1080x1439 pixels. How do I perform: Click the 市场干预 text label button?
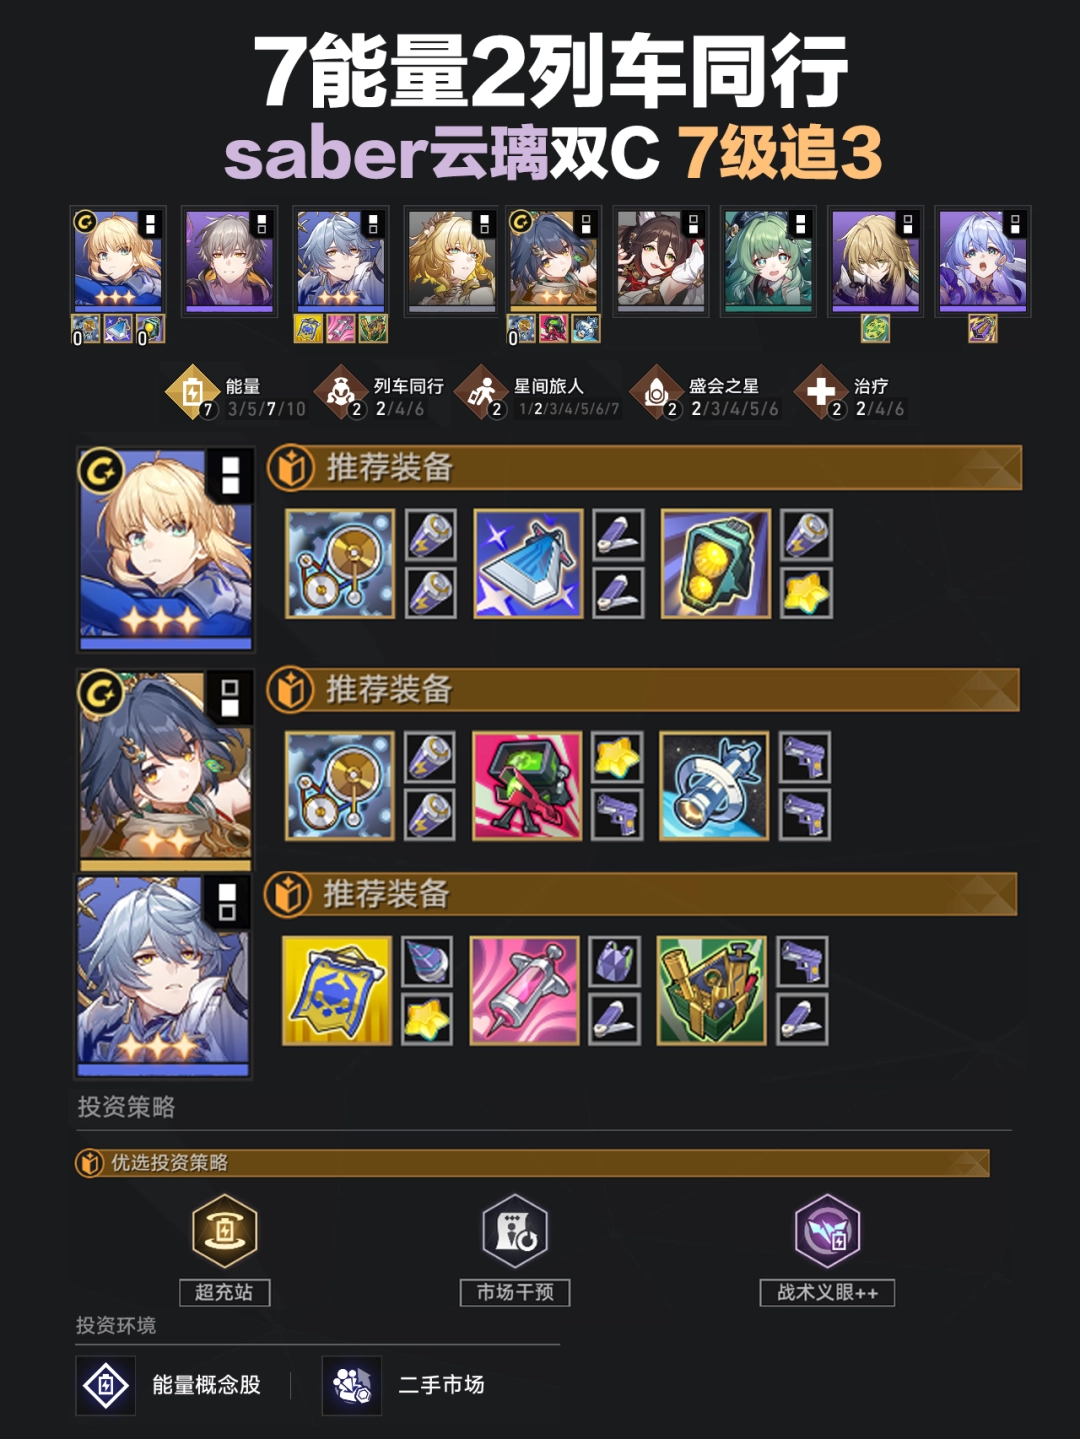tap(515, 1292)
